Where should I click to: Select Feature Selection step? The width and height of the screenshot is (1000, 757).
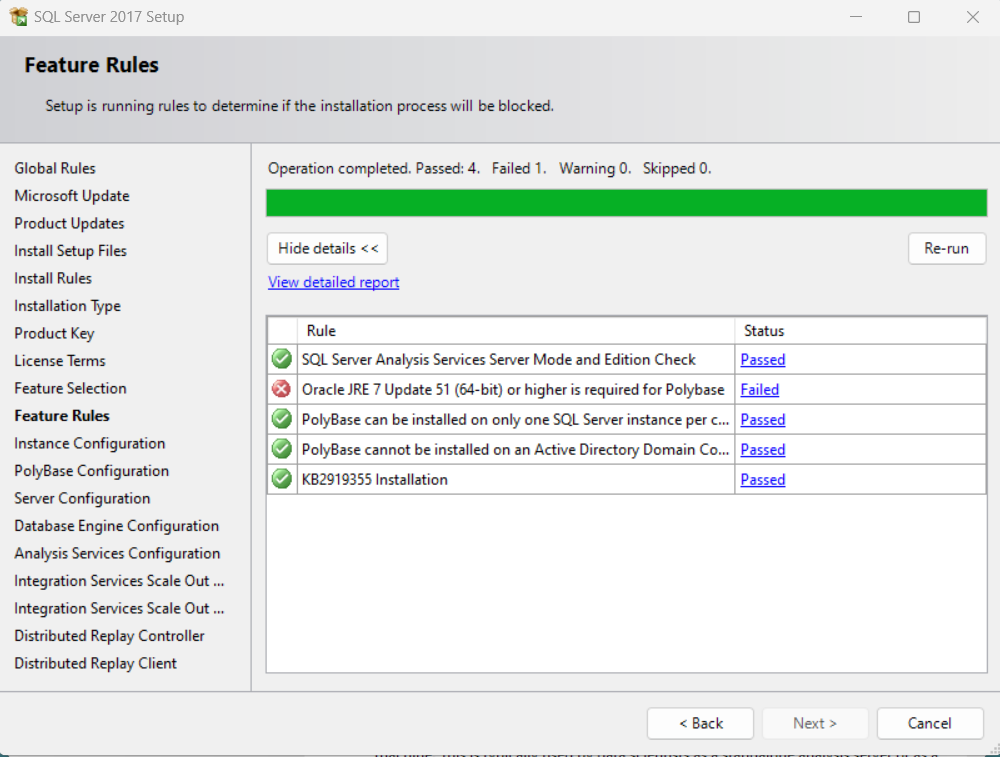click(70, 388)
